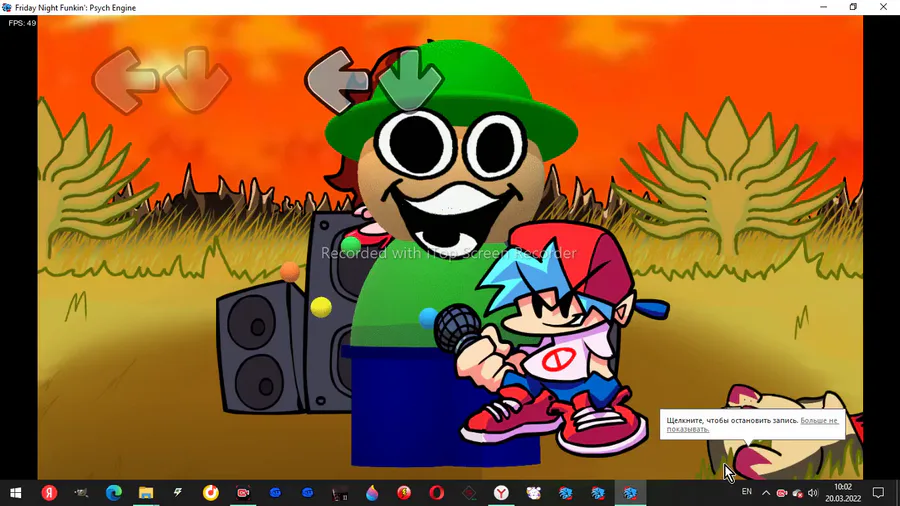Click the white cartoon animal taskbar icon
The width and height of the screenshot is (900, 506).
tap(533, 493)
